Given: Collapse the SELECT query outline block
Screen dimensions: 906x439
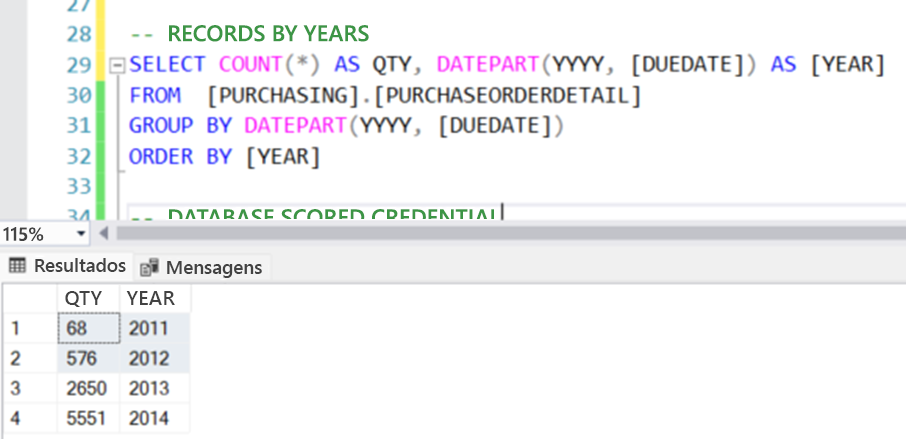Looking at the screenshot, I should (117, 65).
